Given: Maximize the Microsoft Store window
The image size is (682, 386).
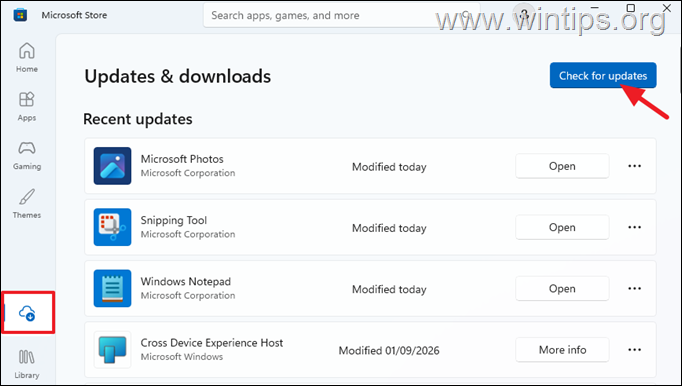Looking at the screenshot, I should click(631, 8).
